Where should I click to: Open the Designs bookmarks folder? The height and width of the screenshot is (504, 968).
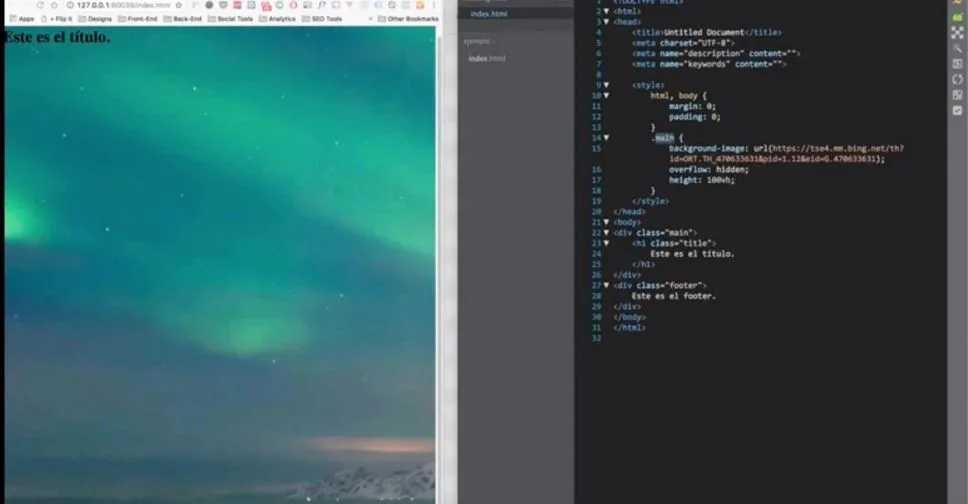[95, 19]
